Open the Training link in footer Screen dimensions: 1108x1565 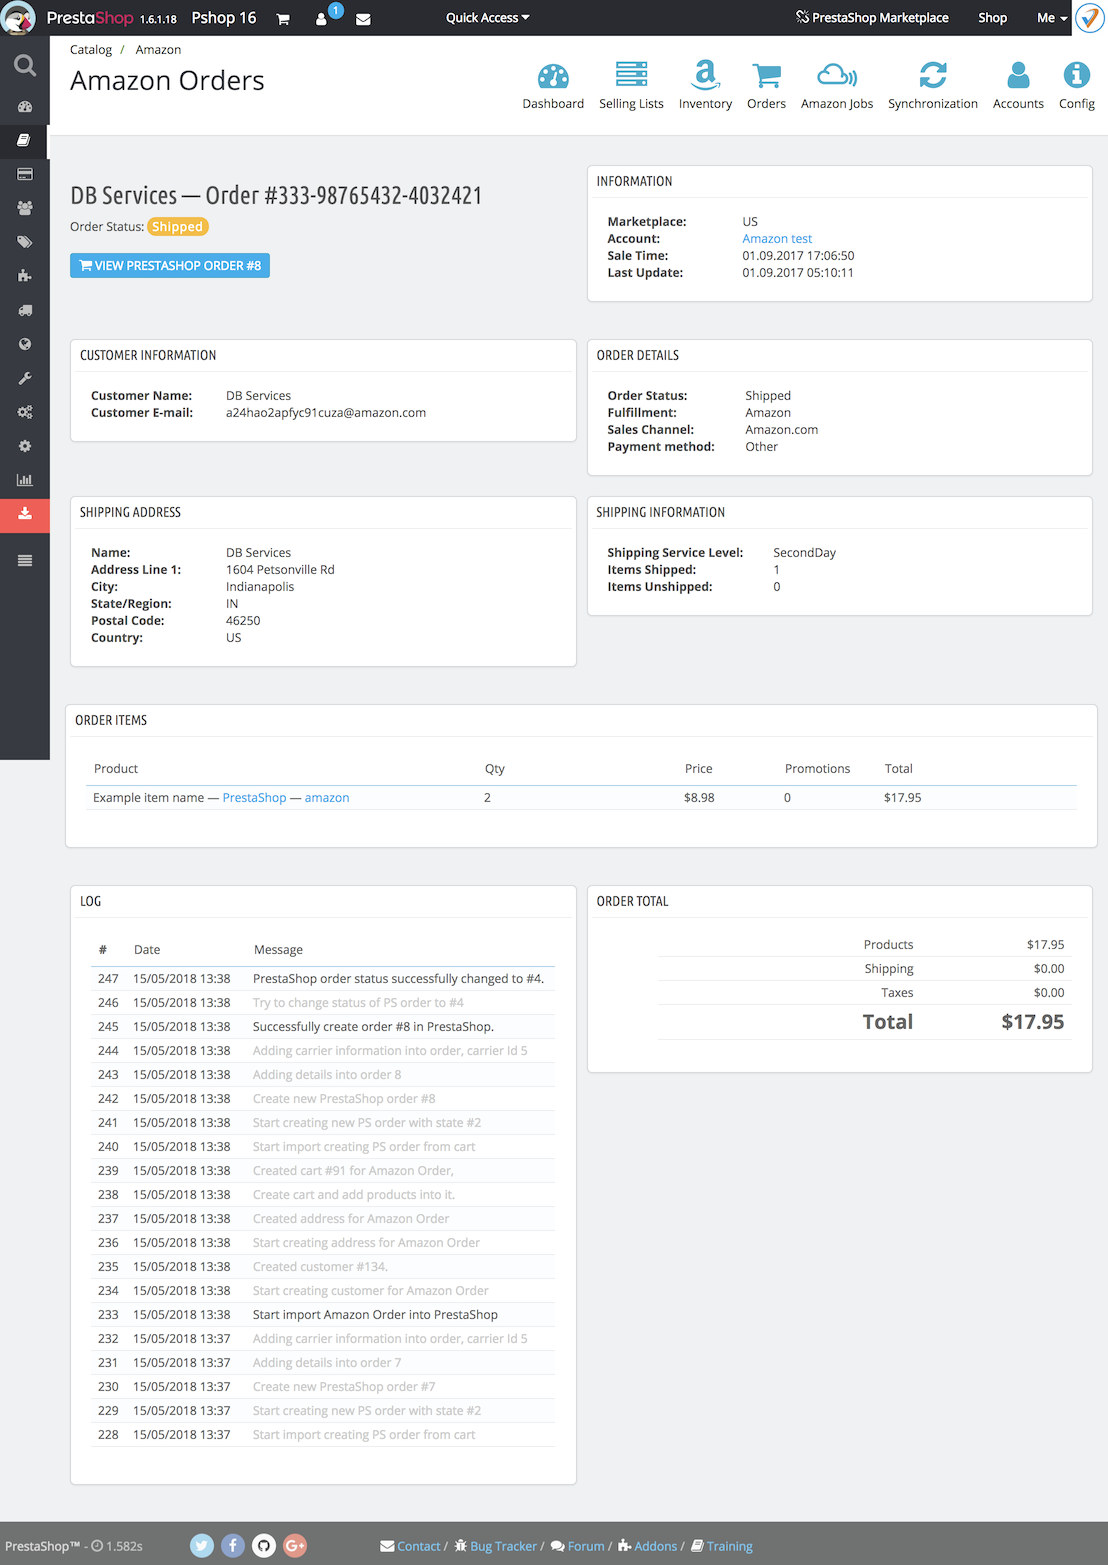pos(722,1546)
